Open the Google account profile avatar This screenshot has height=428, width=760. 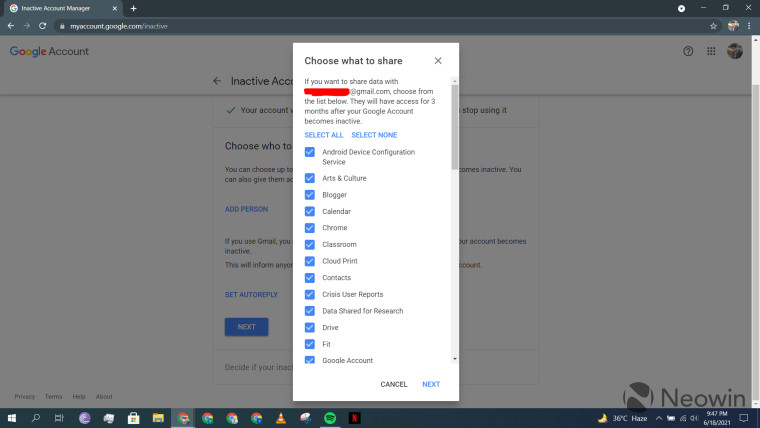pyautogui.click(x=735, y=51)
